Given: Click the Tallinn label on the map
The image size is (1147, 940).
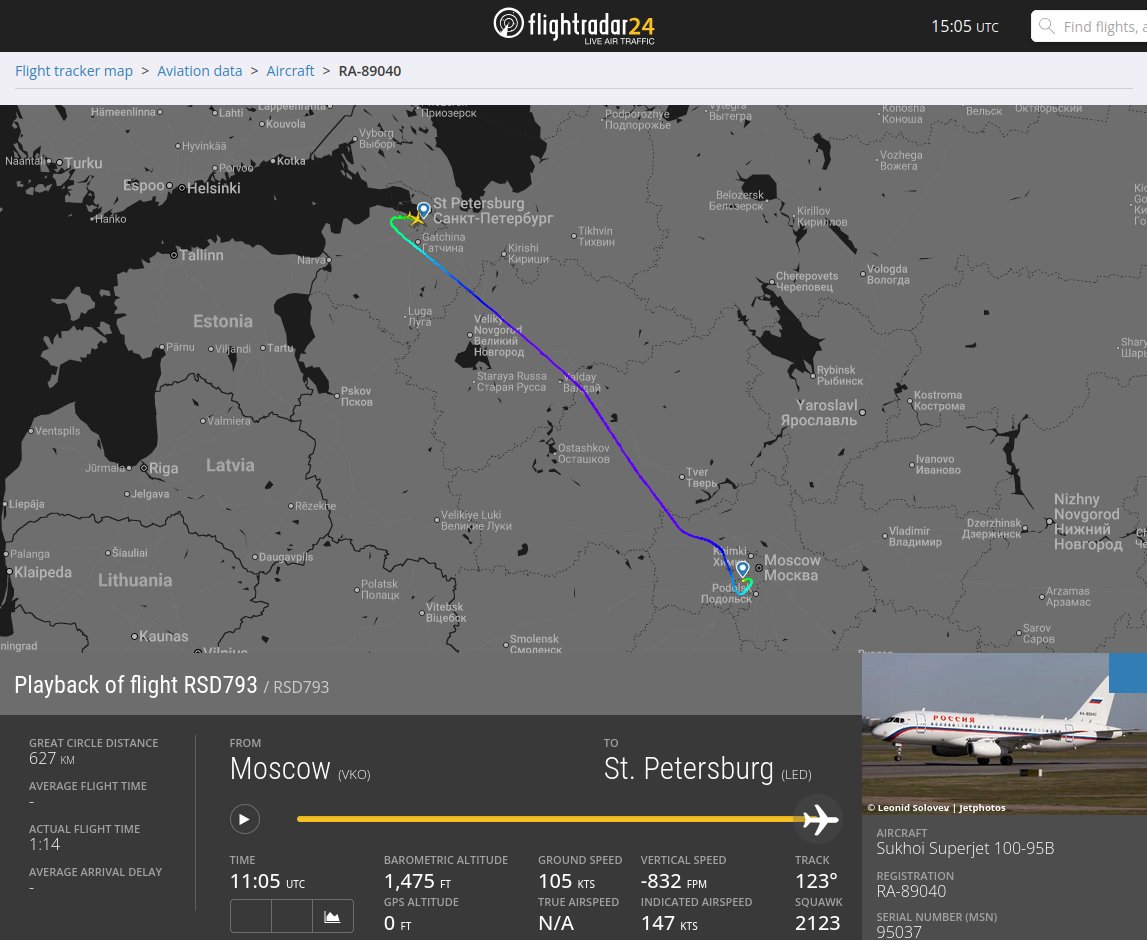Looking at the screenshot, I should tap(202, 255).
